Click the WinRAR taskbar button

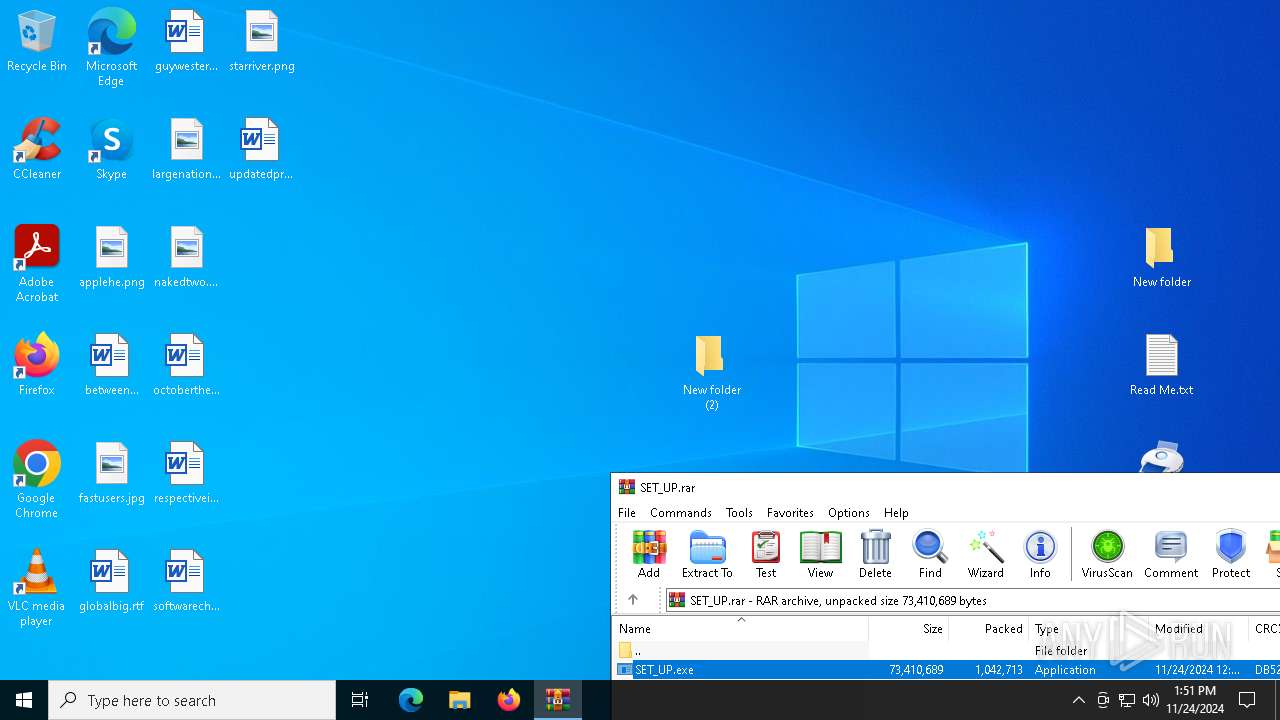click(x=558, y=700)
